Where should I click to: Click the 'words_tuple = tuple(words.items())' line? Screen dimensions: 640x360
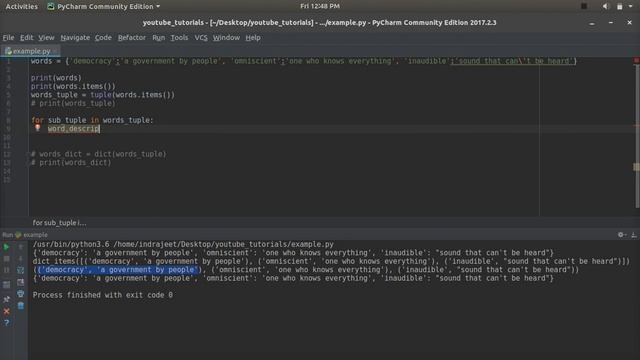pos(103,95)
